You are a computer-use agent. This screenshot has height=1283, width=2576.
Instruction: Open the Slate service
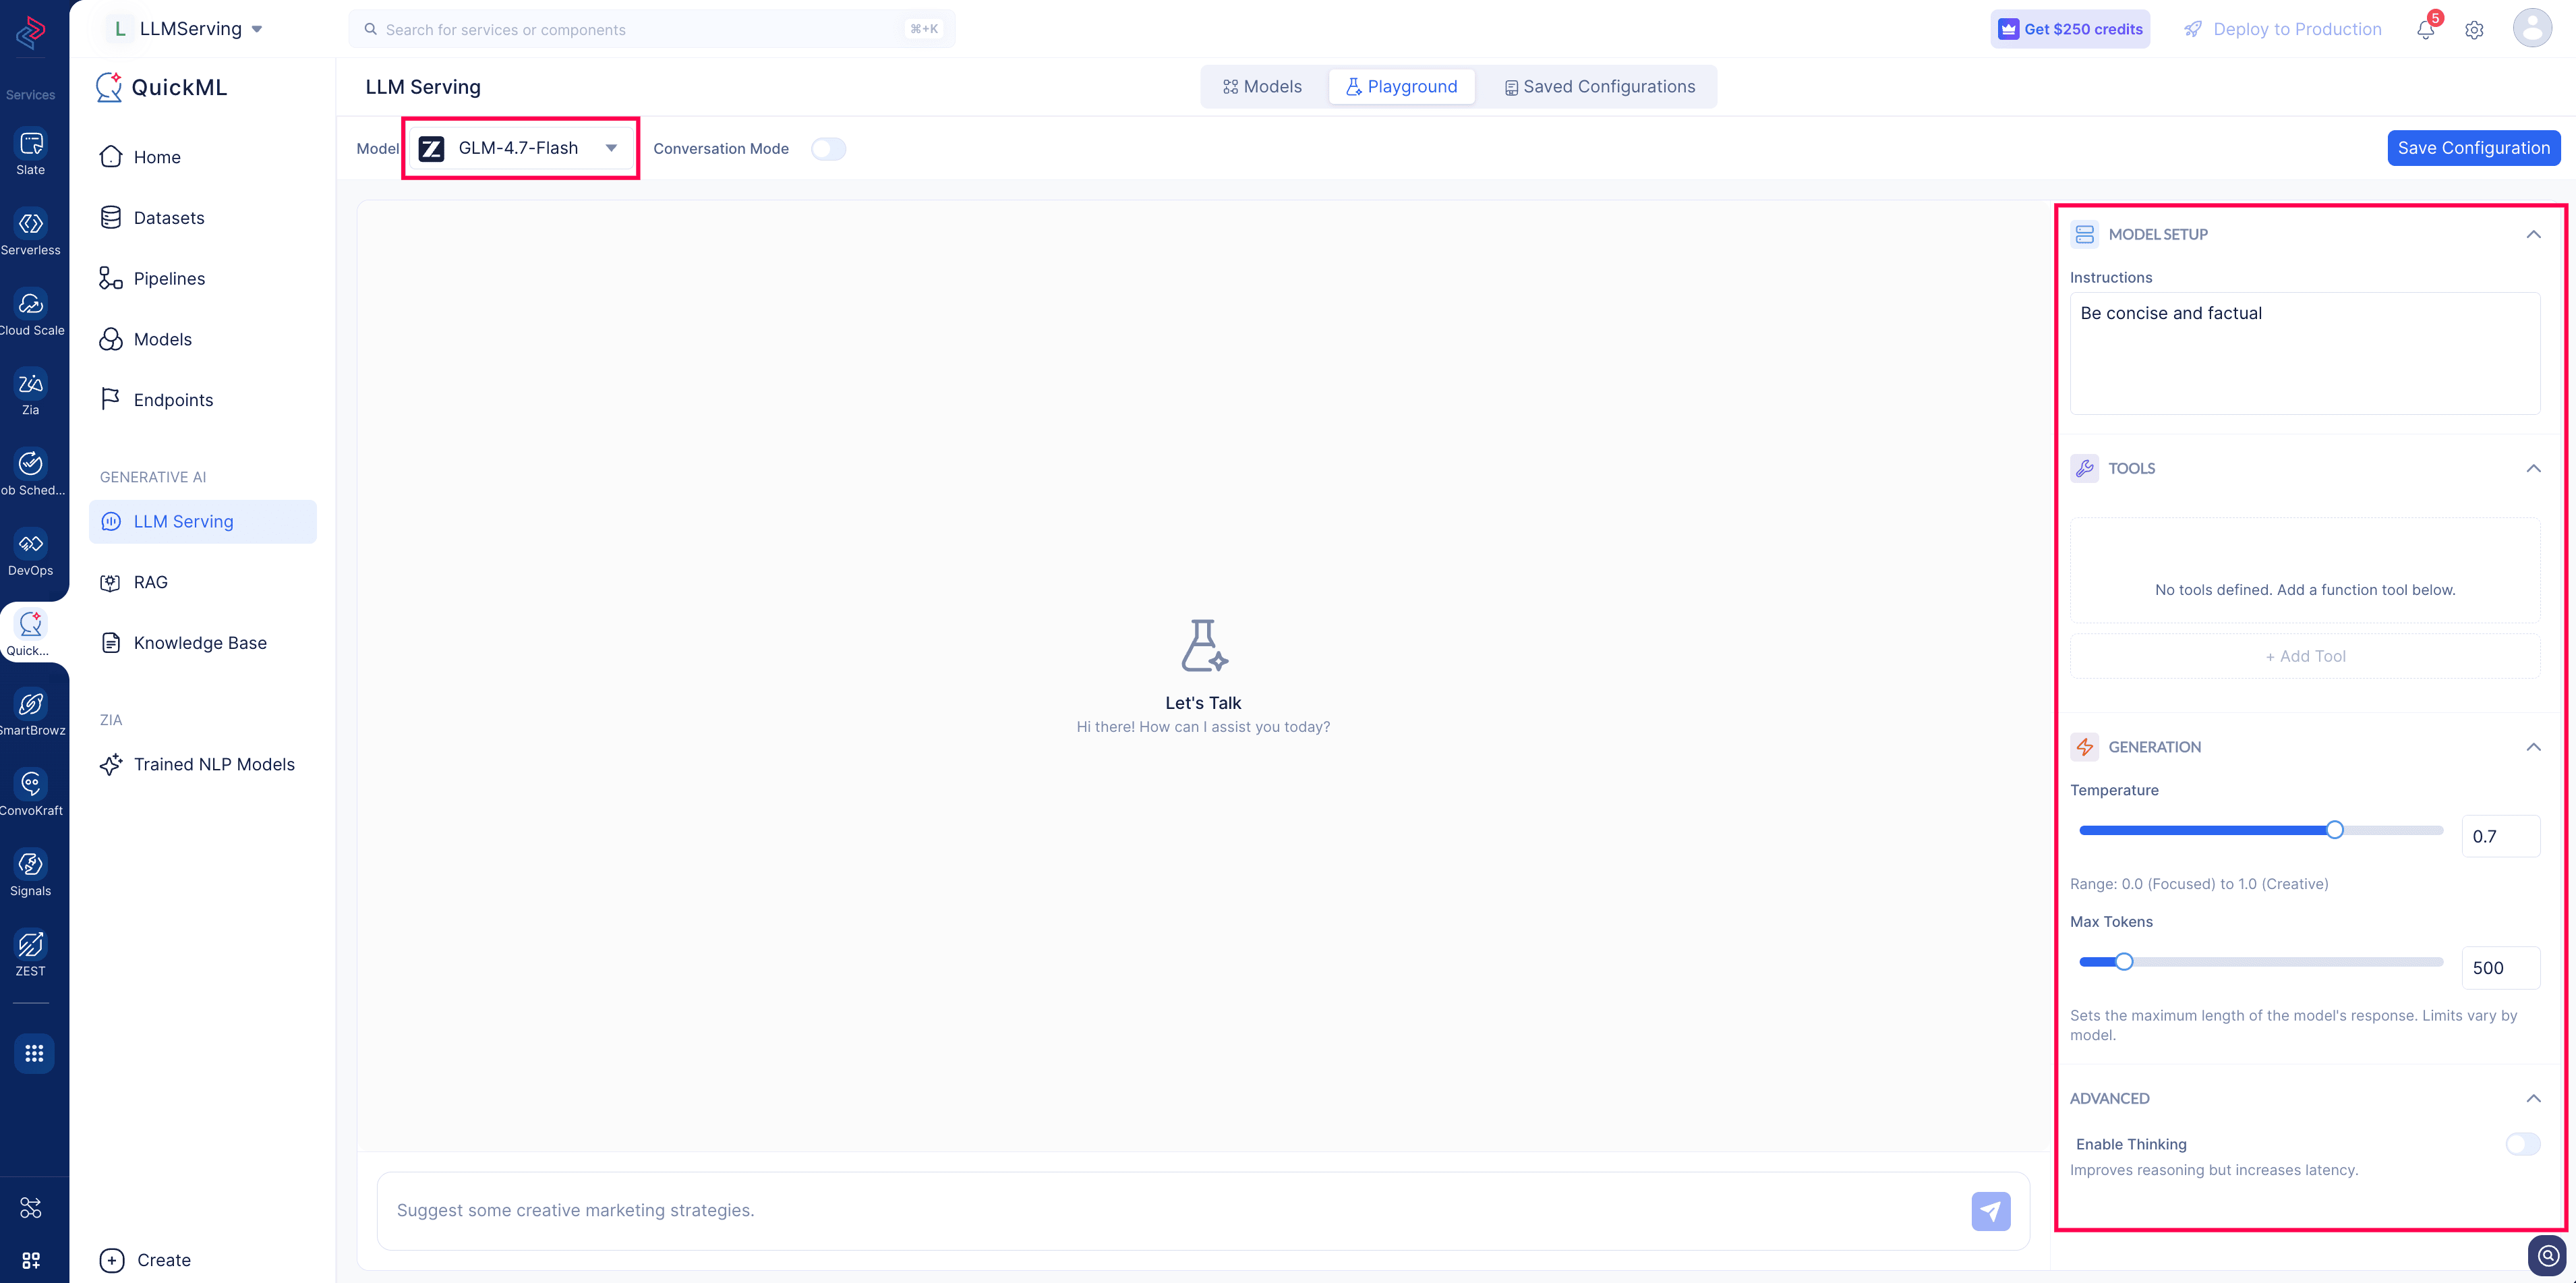point(31,152)
